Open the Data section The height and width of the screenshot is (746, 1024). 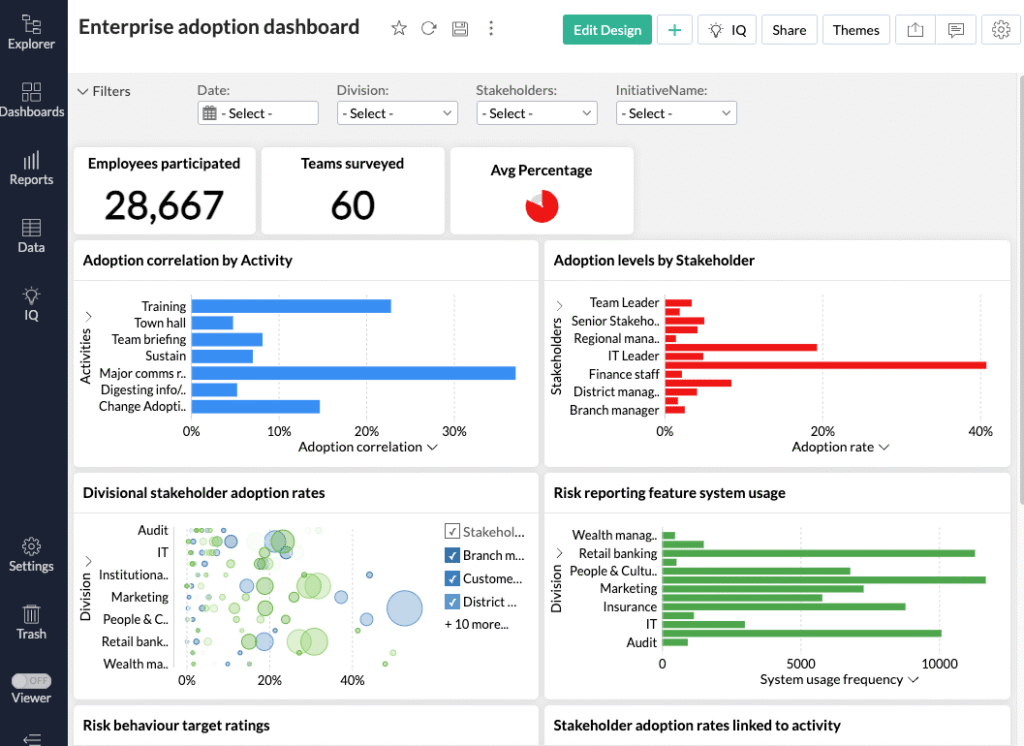(31, 232)
